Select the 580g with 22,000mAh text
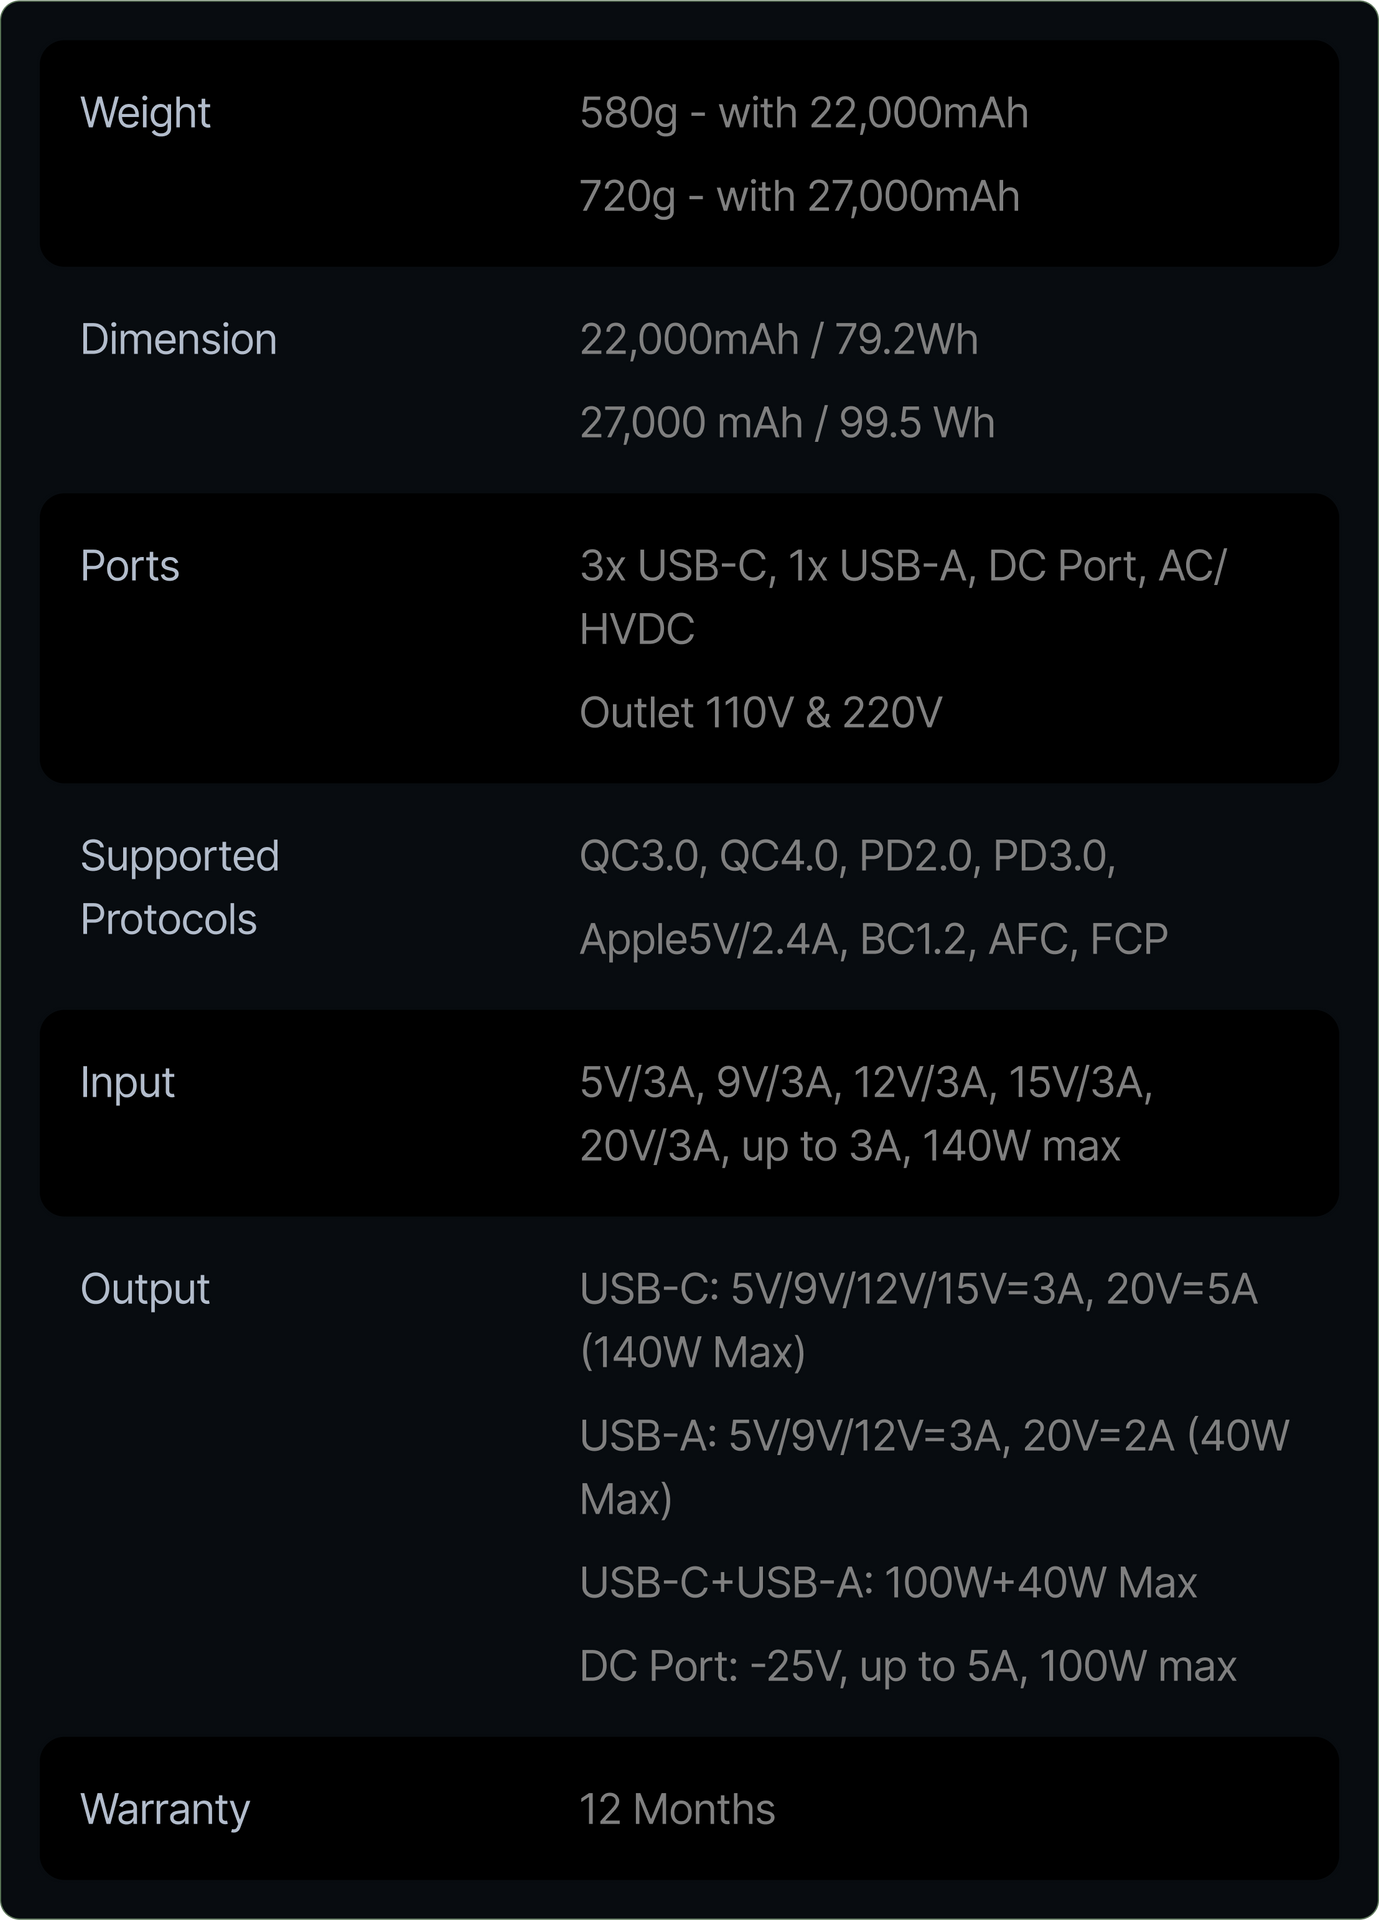This screenshot has width=1379, height=1920. pyautogui.click(x=804, y=113)
